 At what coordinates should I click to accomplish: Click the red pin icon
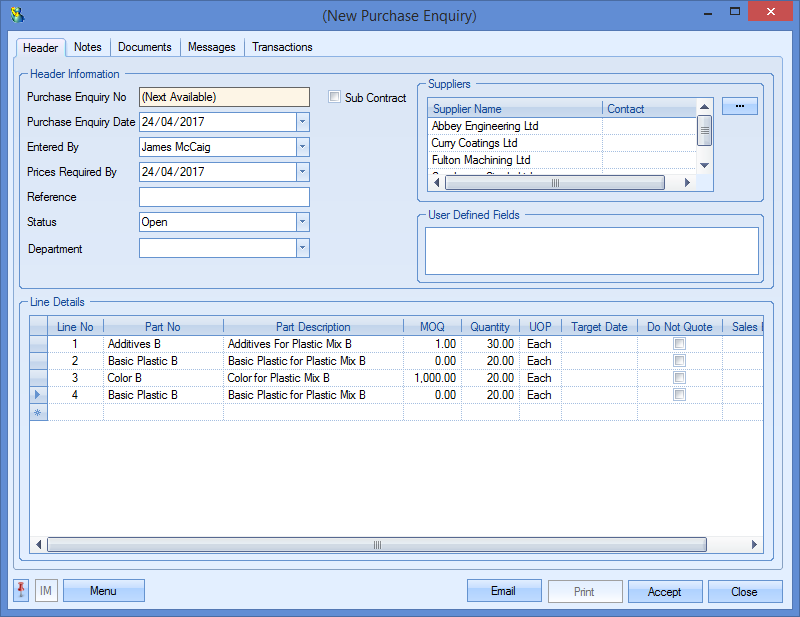[21, 591]
